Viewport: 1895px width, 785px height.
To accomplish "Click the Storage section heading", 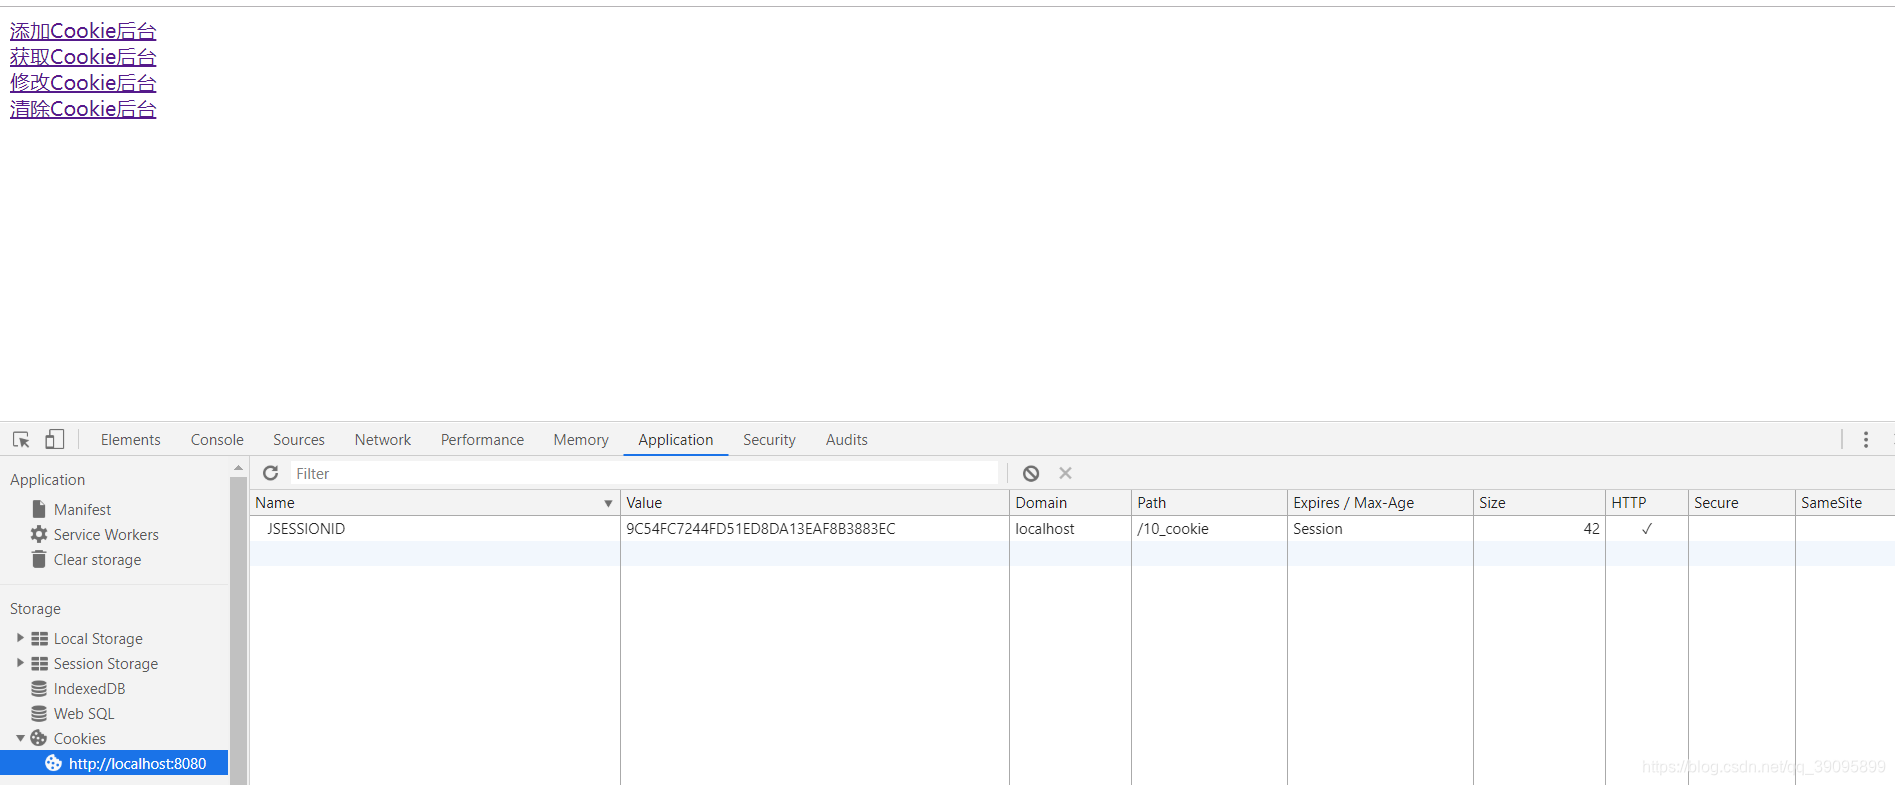I will click(x=35, y=609).
